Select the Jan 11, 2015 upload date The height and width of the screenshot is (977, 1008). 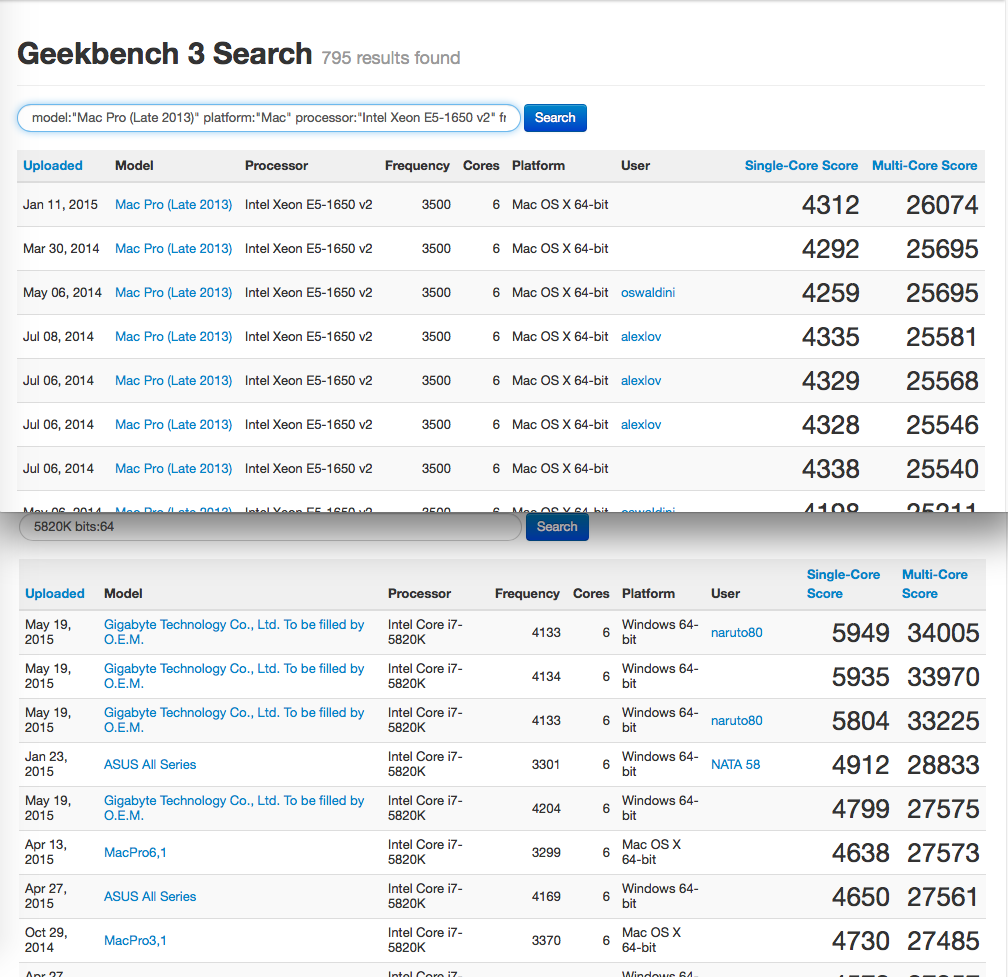coord(60,204)
